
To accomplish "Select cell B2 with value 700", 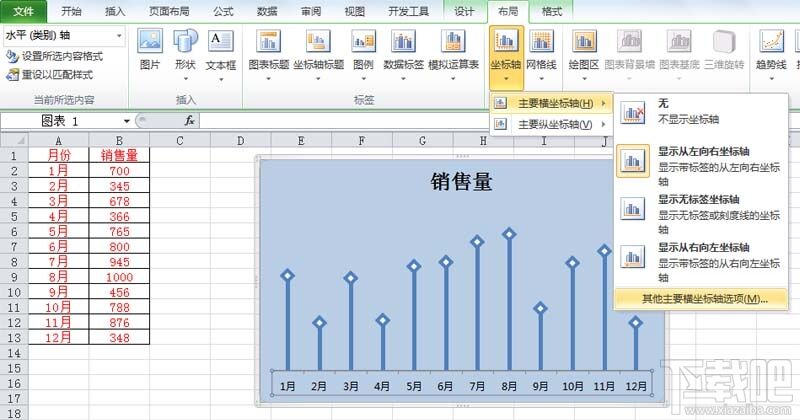I will (x=119, y=170).
